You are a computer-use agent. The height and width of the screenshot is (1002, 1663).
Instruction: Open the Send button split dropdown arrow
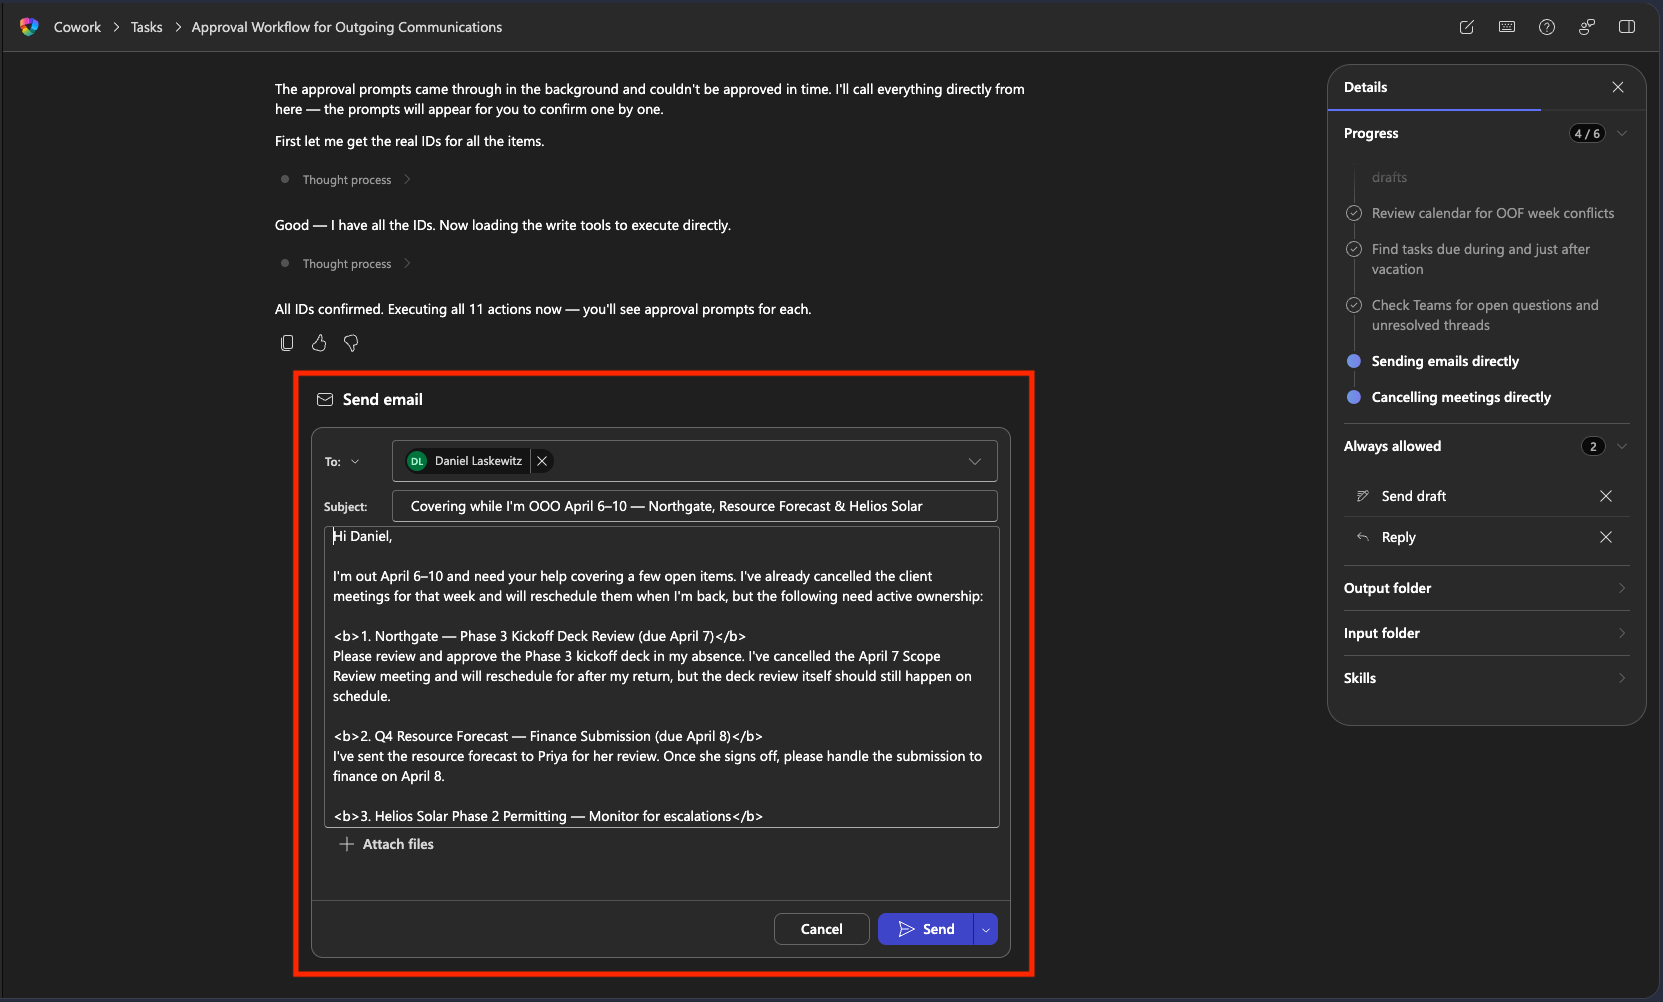pos(986,929)
